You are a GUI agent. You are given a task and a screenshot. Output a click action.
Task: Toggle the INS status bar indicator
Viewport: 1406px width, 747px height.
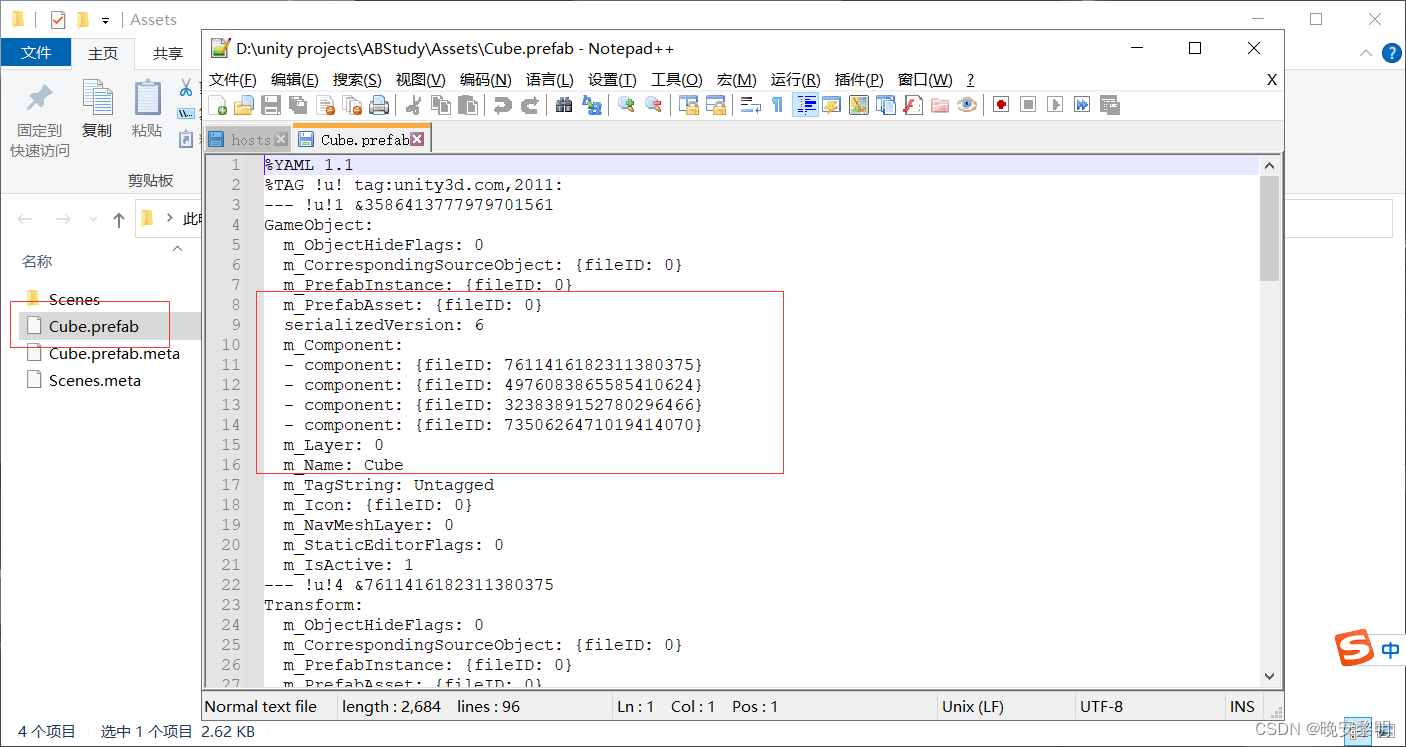point(1242,706)
